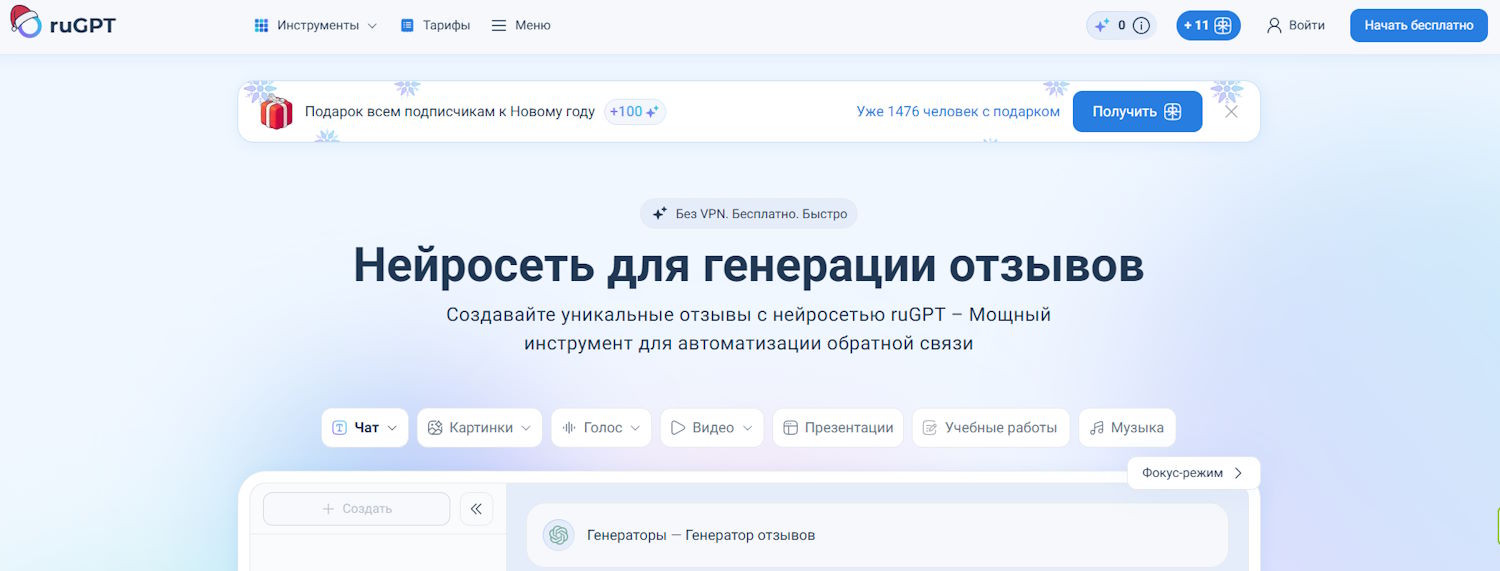Open the Меню hamburger item
Viewport: 1500px width, 571px height.
[521, 26]
